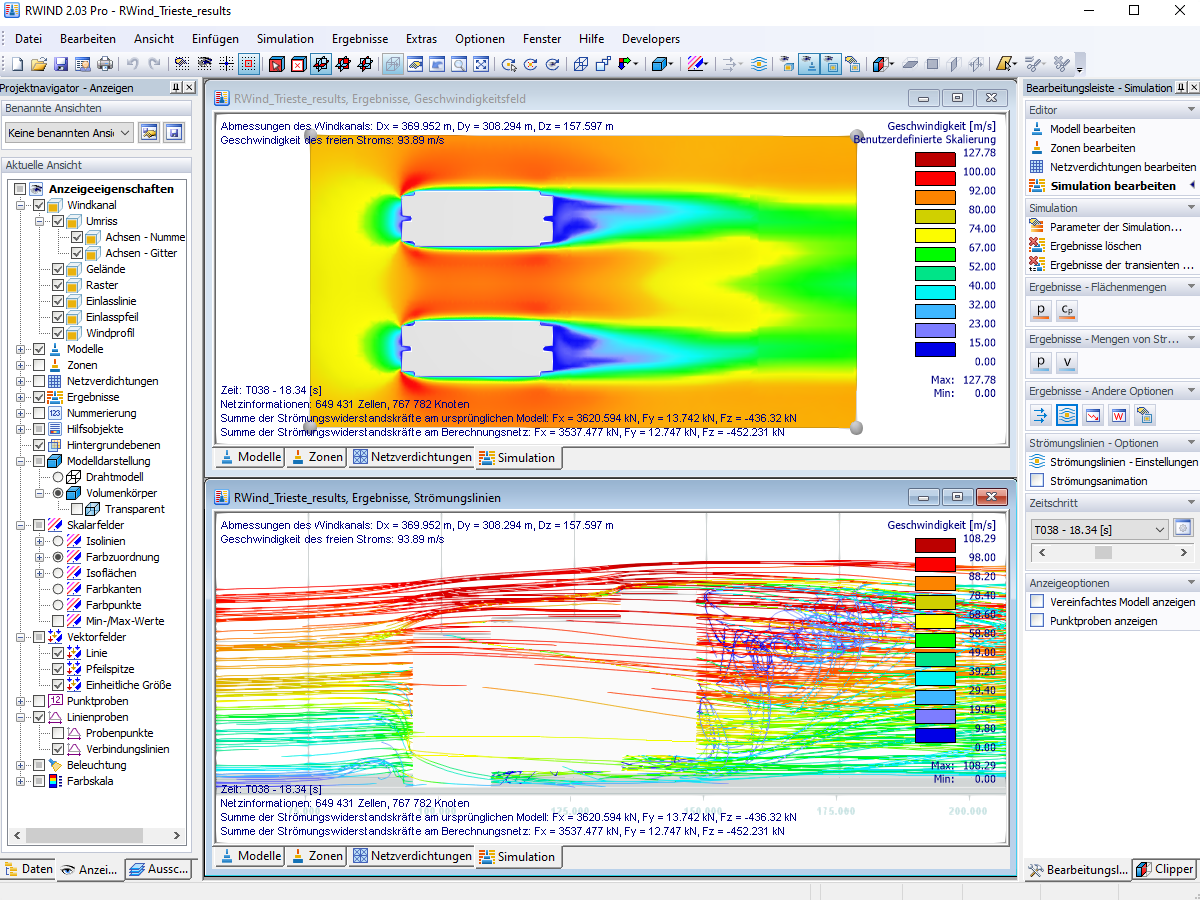Collapse the Vektorfelder tree node
Screen dimensions: 1200x900
pyautogui.click(x=22, y=637)
